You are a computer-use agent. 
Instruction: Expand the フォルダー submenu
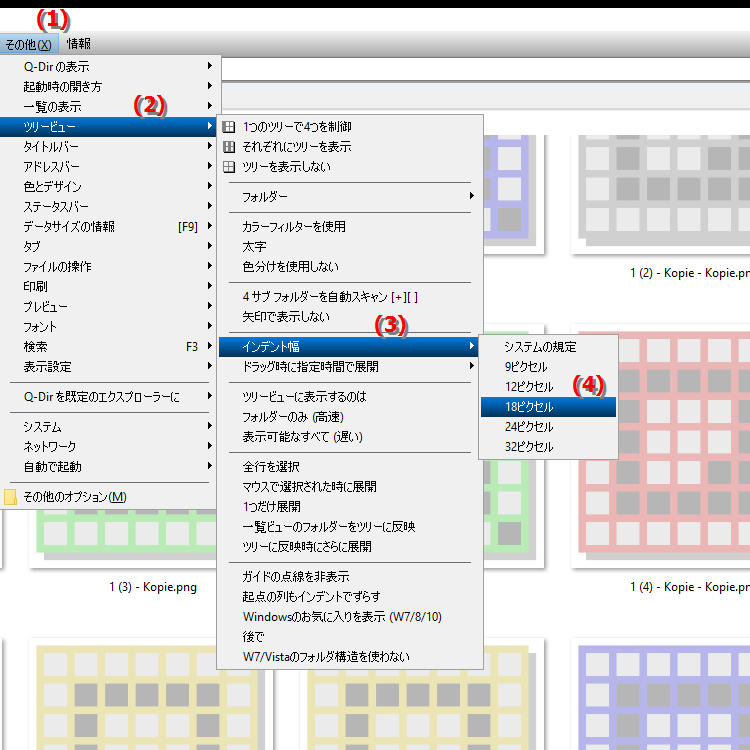point(350,197)
